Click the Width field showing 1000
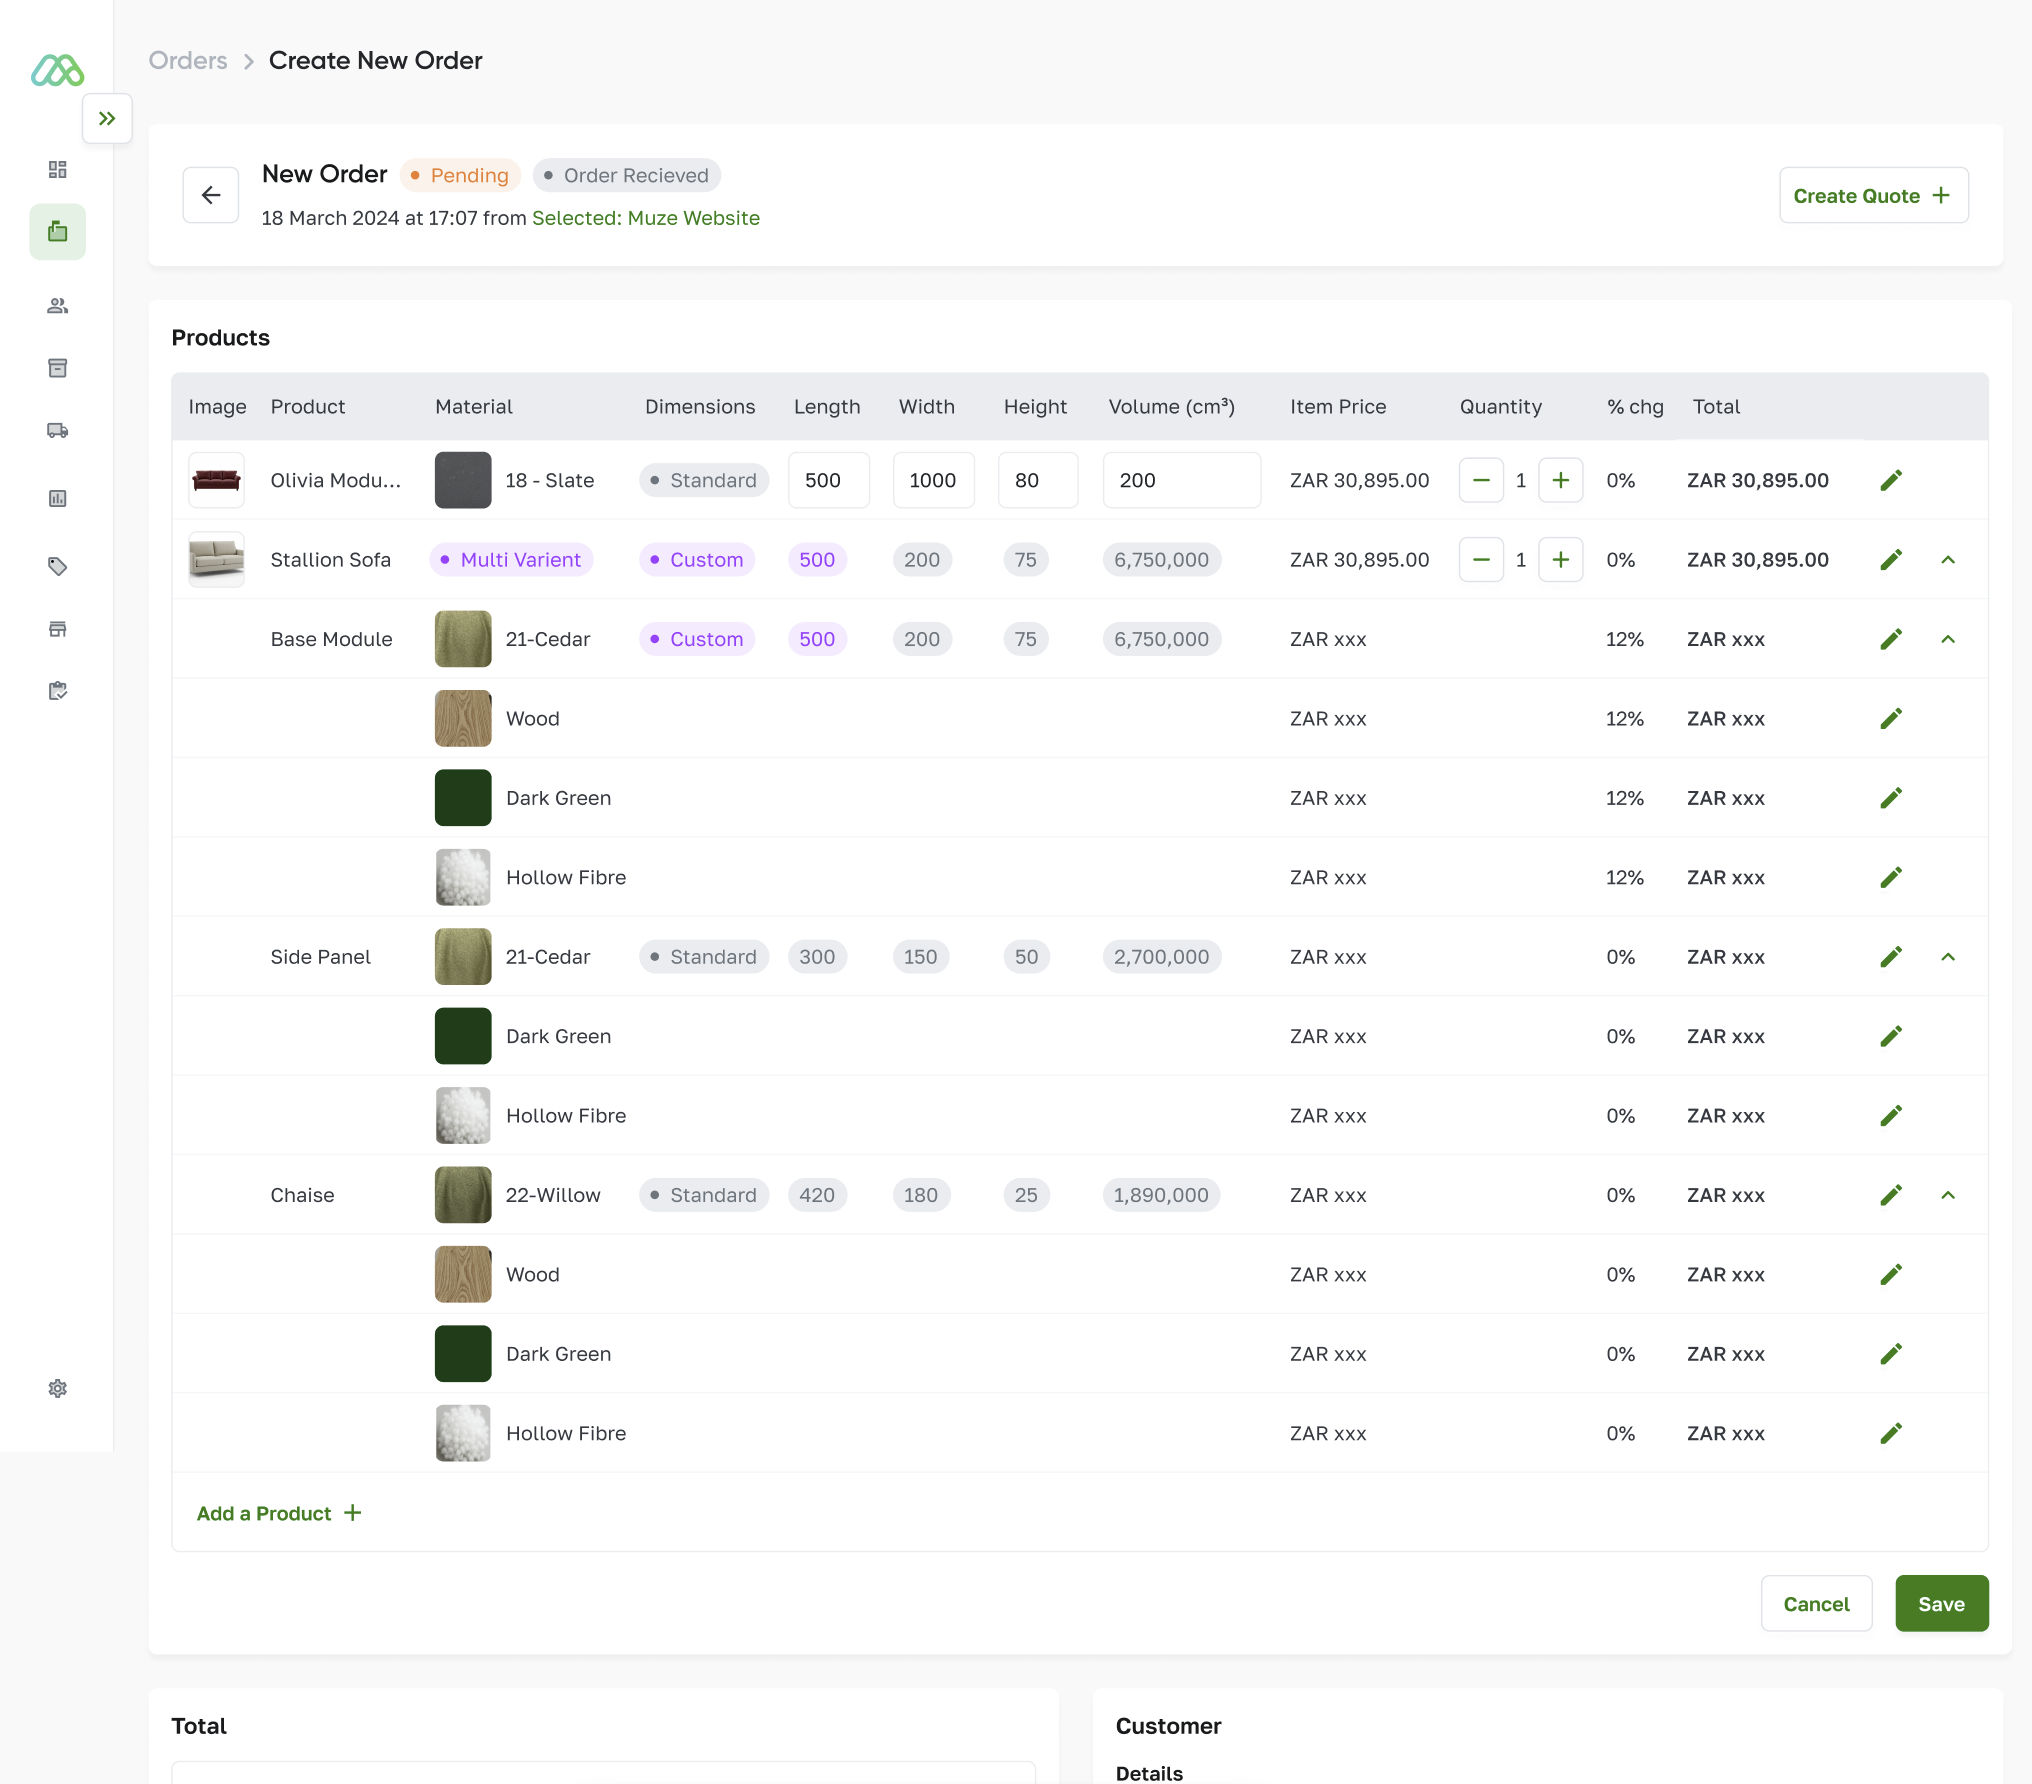 coord(932,481)
